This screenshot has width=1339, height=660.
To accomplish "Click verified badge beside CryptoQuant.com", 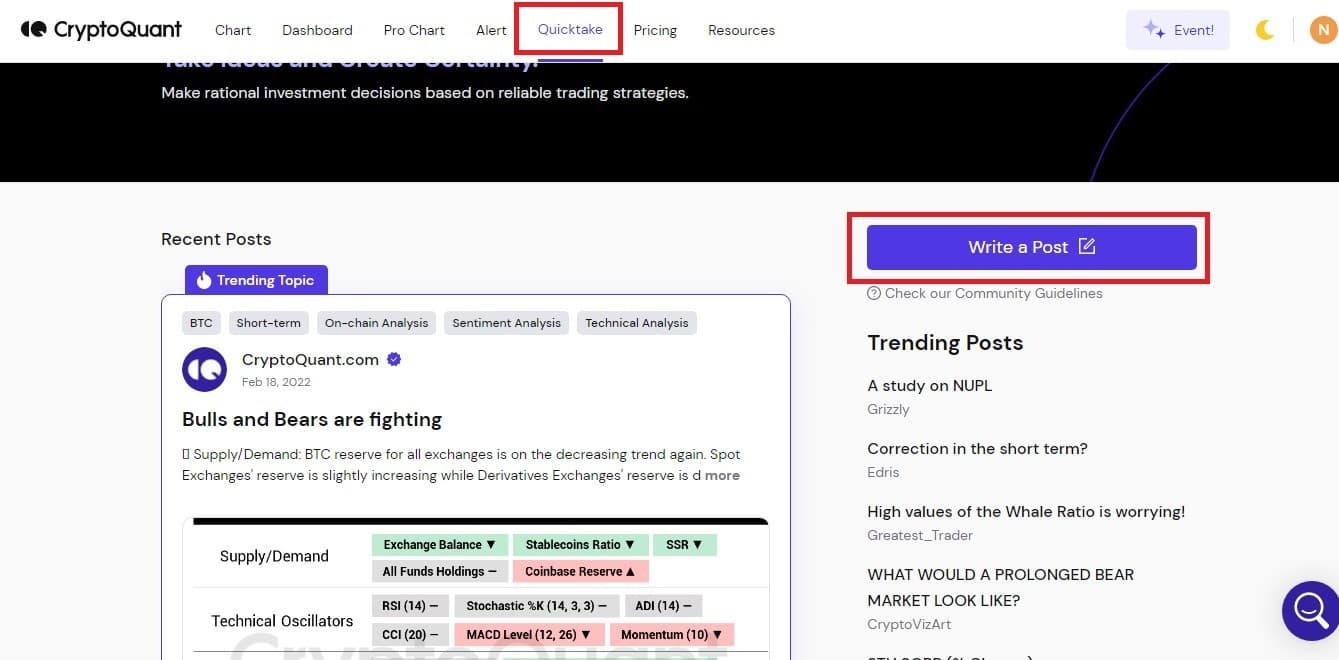I will [x=394, y=360].
